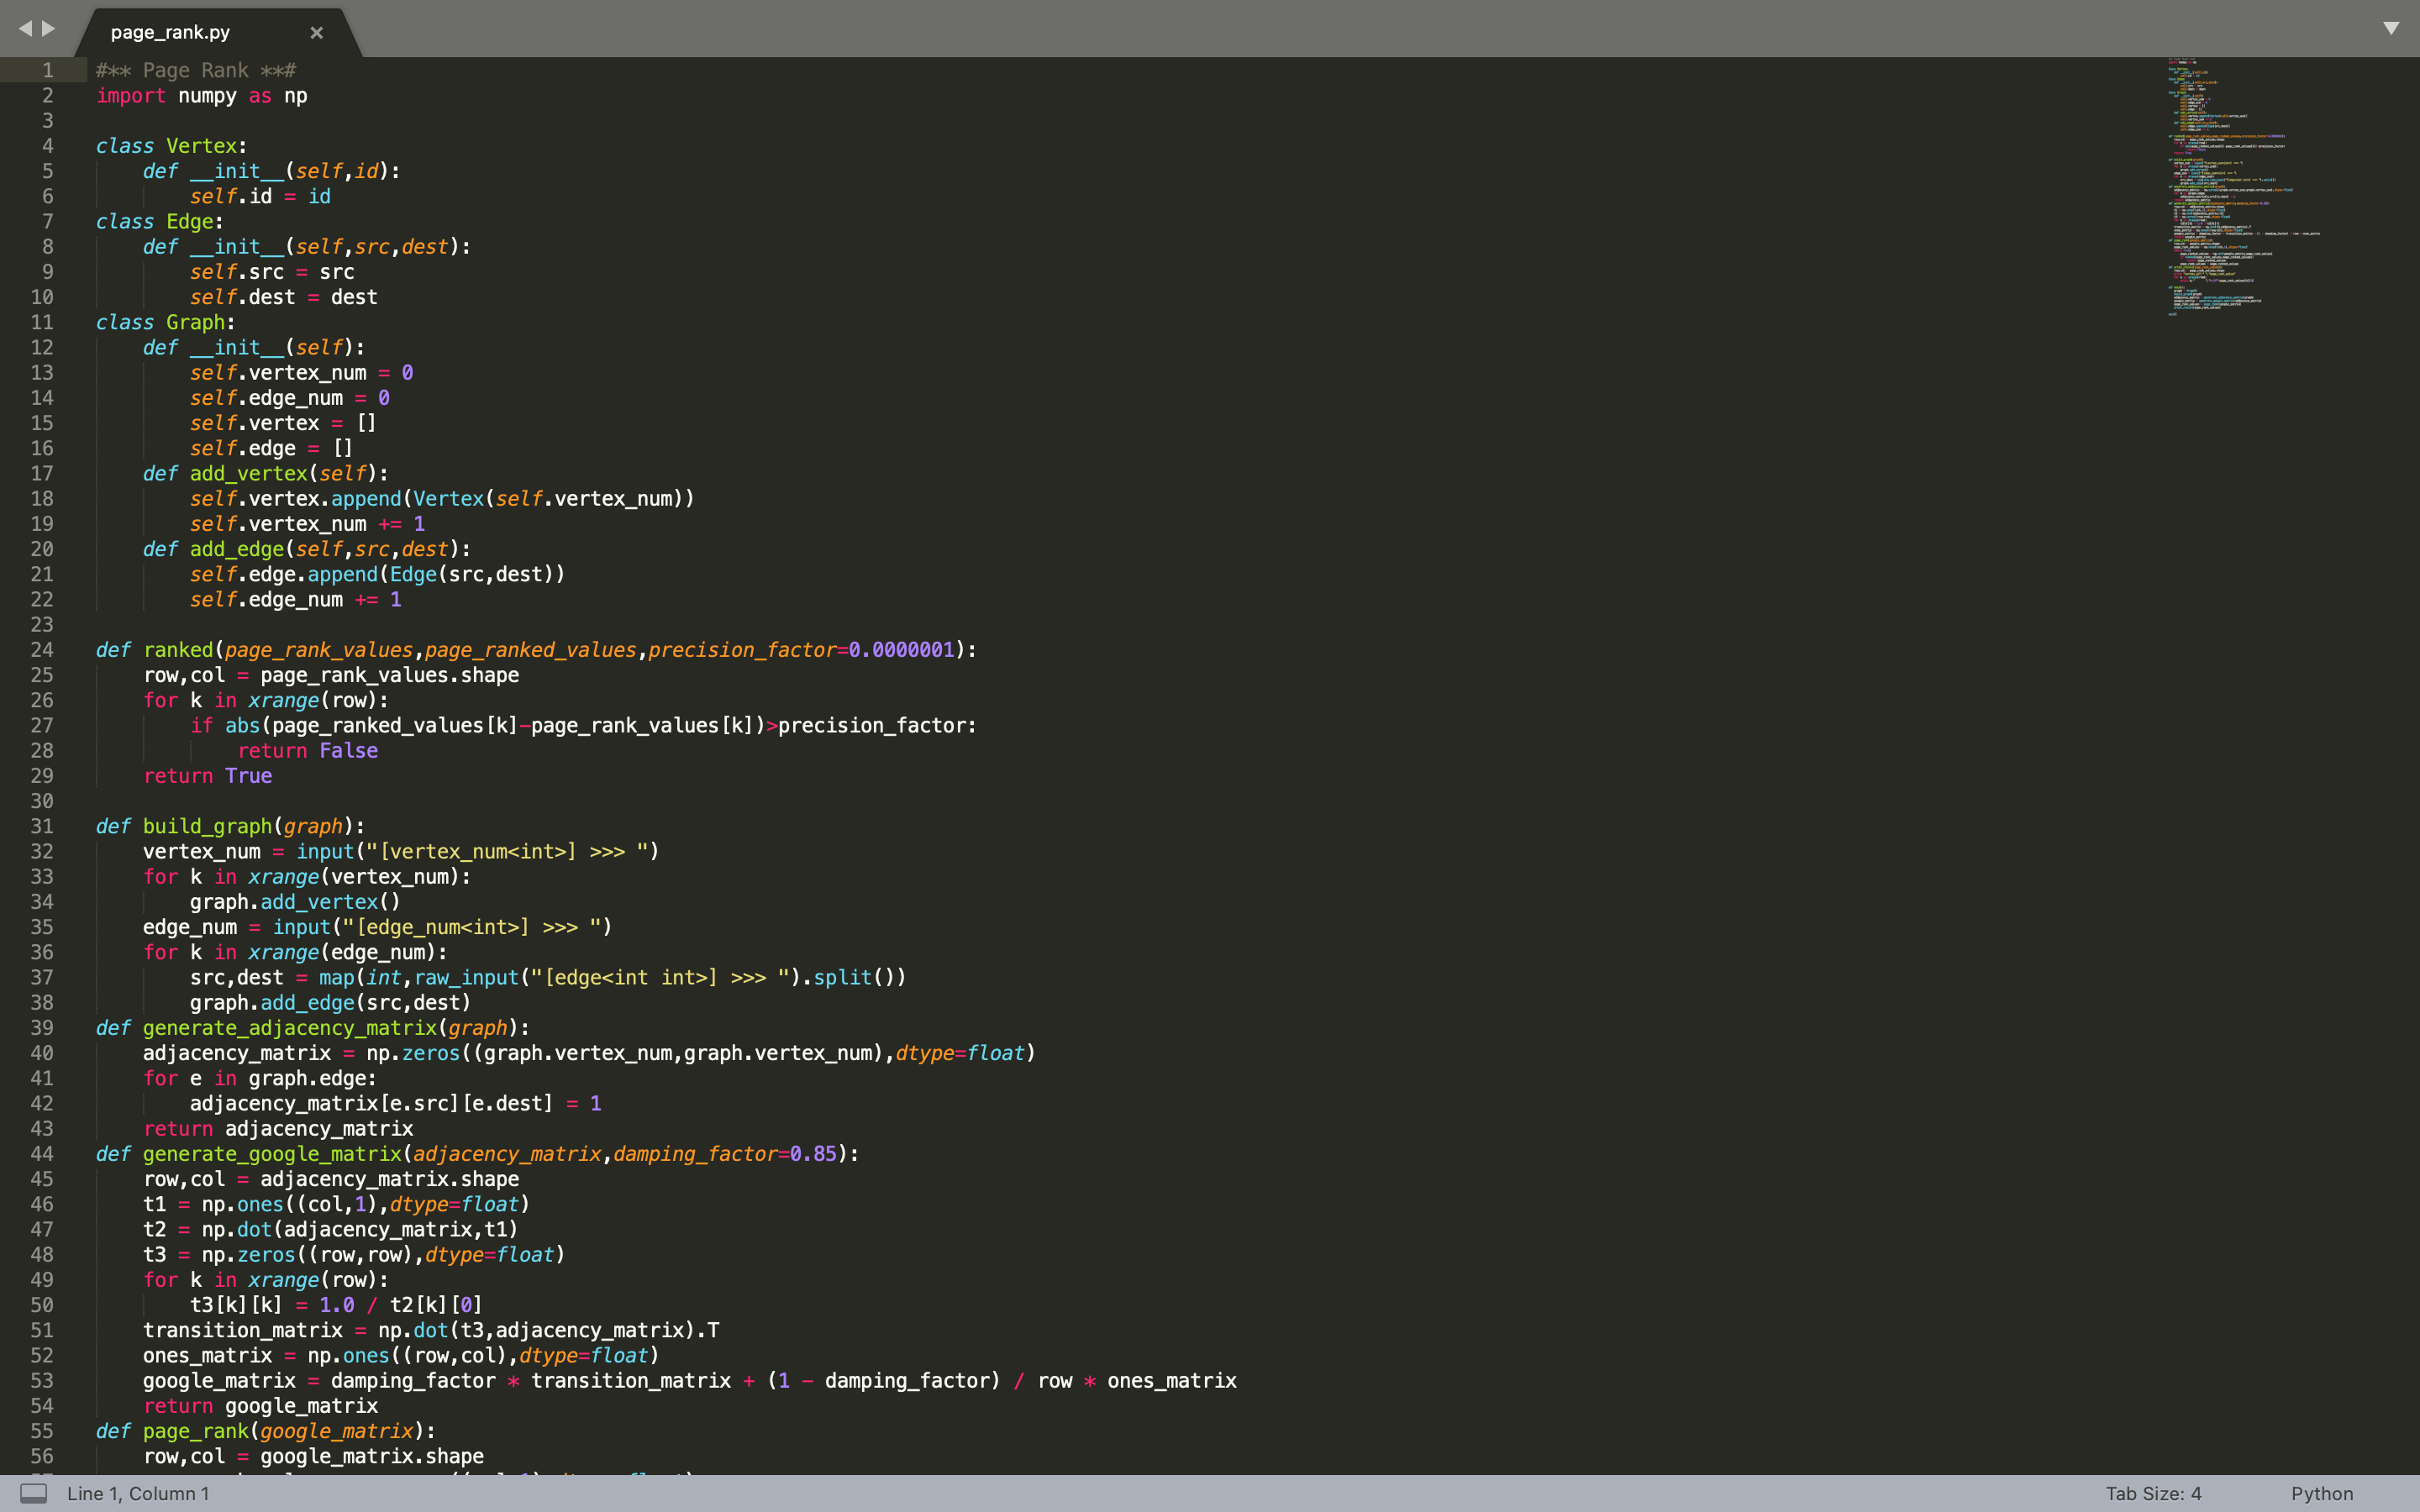The image size is (2420, 1512).
Task: Click the 'class Vertex:' line
Action: [171, 146]
